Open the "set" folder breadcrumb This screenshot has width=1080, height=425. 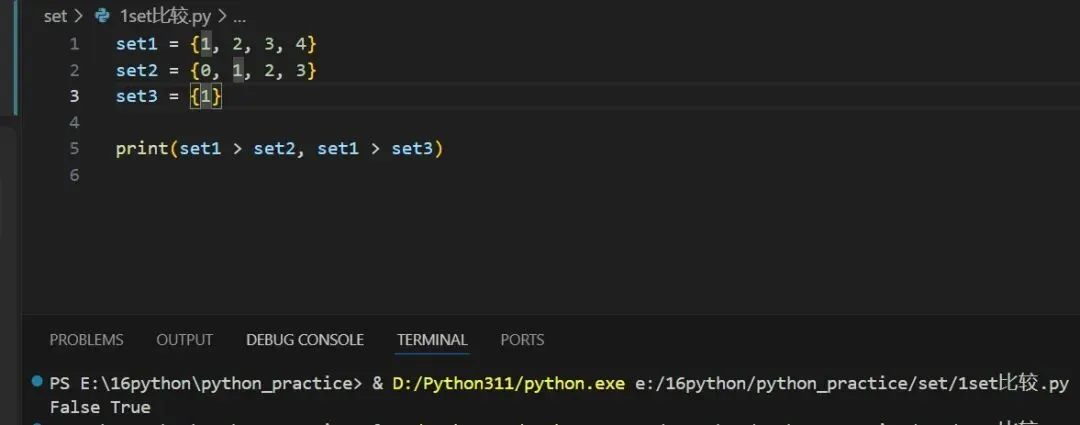coord(56,17)
